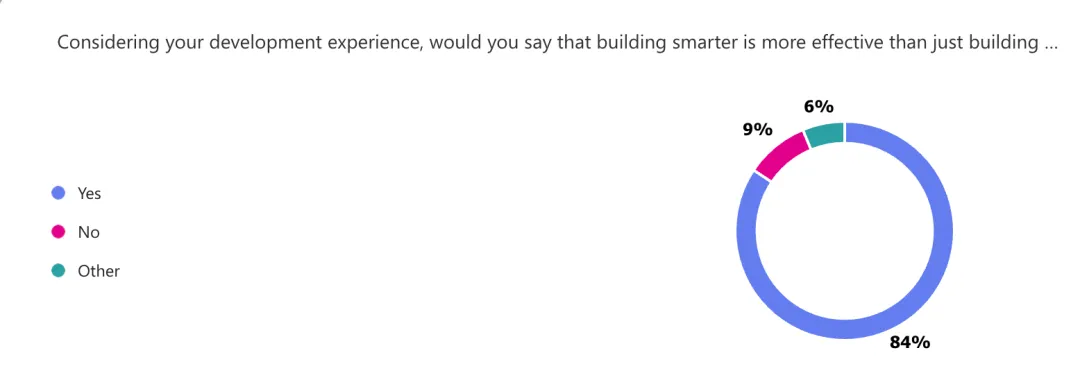Click the teal Other legend dot

[x=59, y=270]
